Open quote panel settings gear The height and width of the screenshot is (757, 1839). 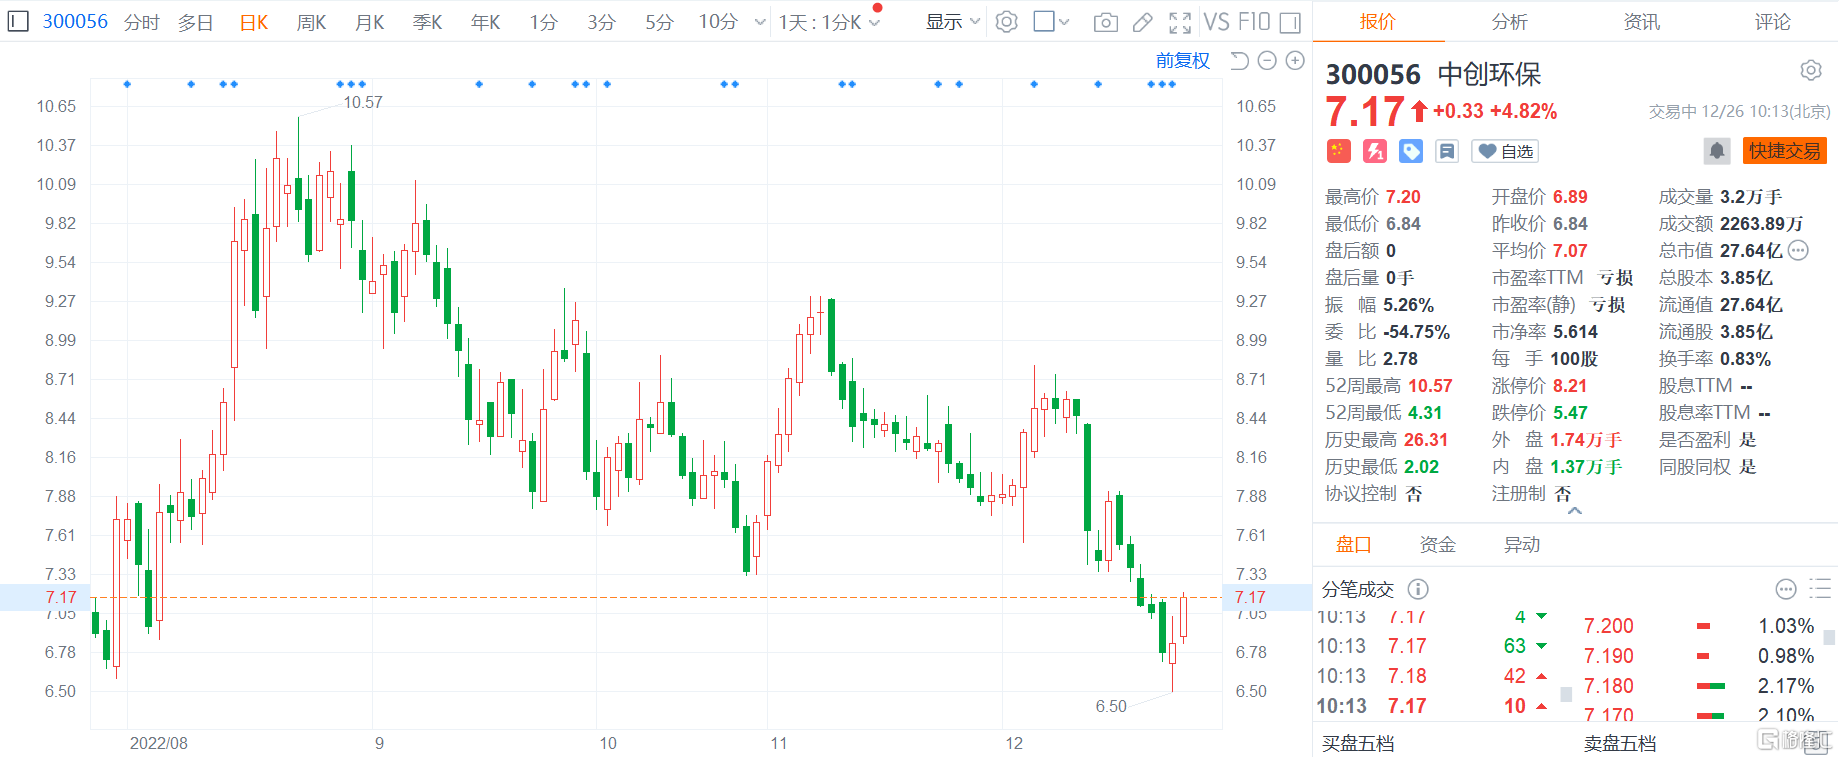pos(1811,70)
